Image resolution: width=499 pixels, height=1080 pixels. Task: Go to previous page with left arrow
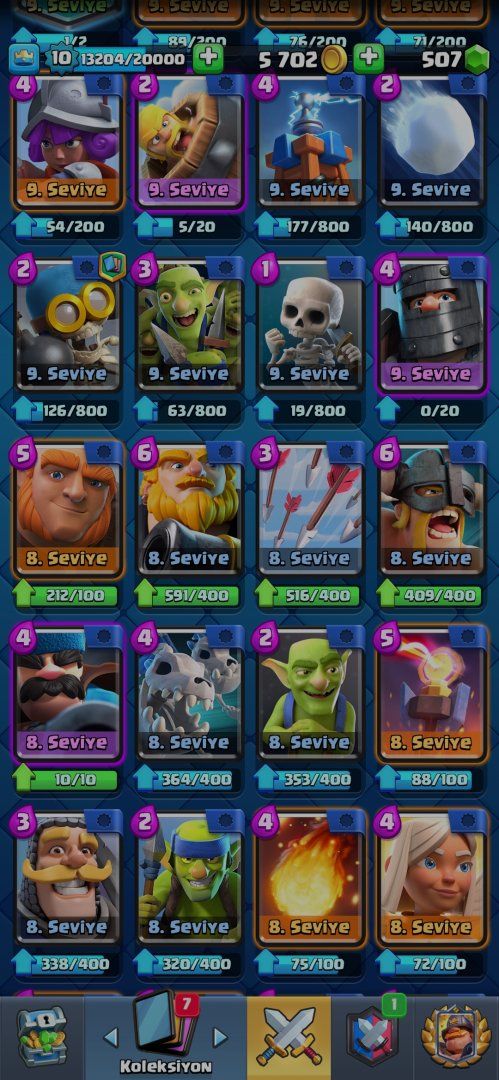(110, 1037)
